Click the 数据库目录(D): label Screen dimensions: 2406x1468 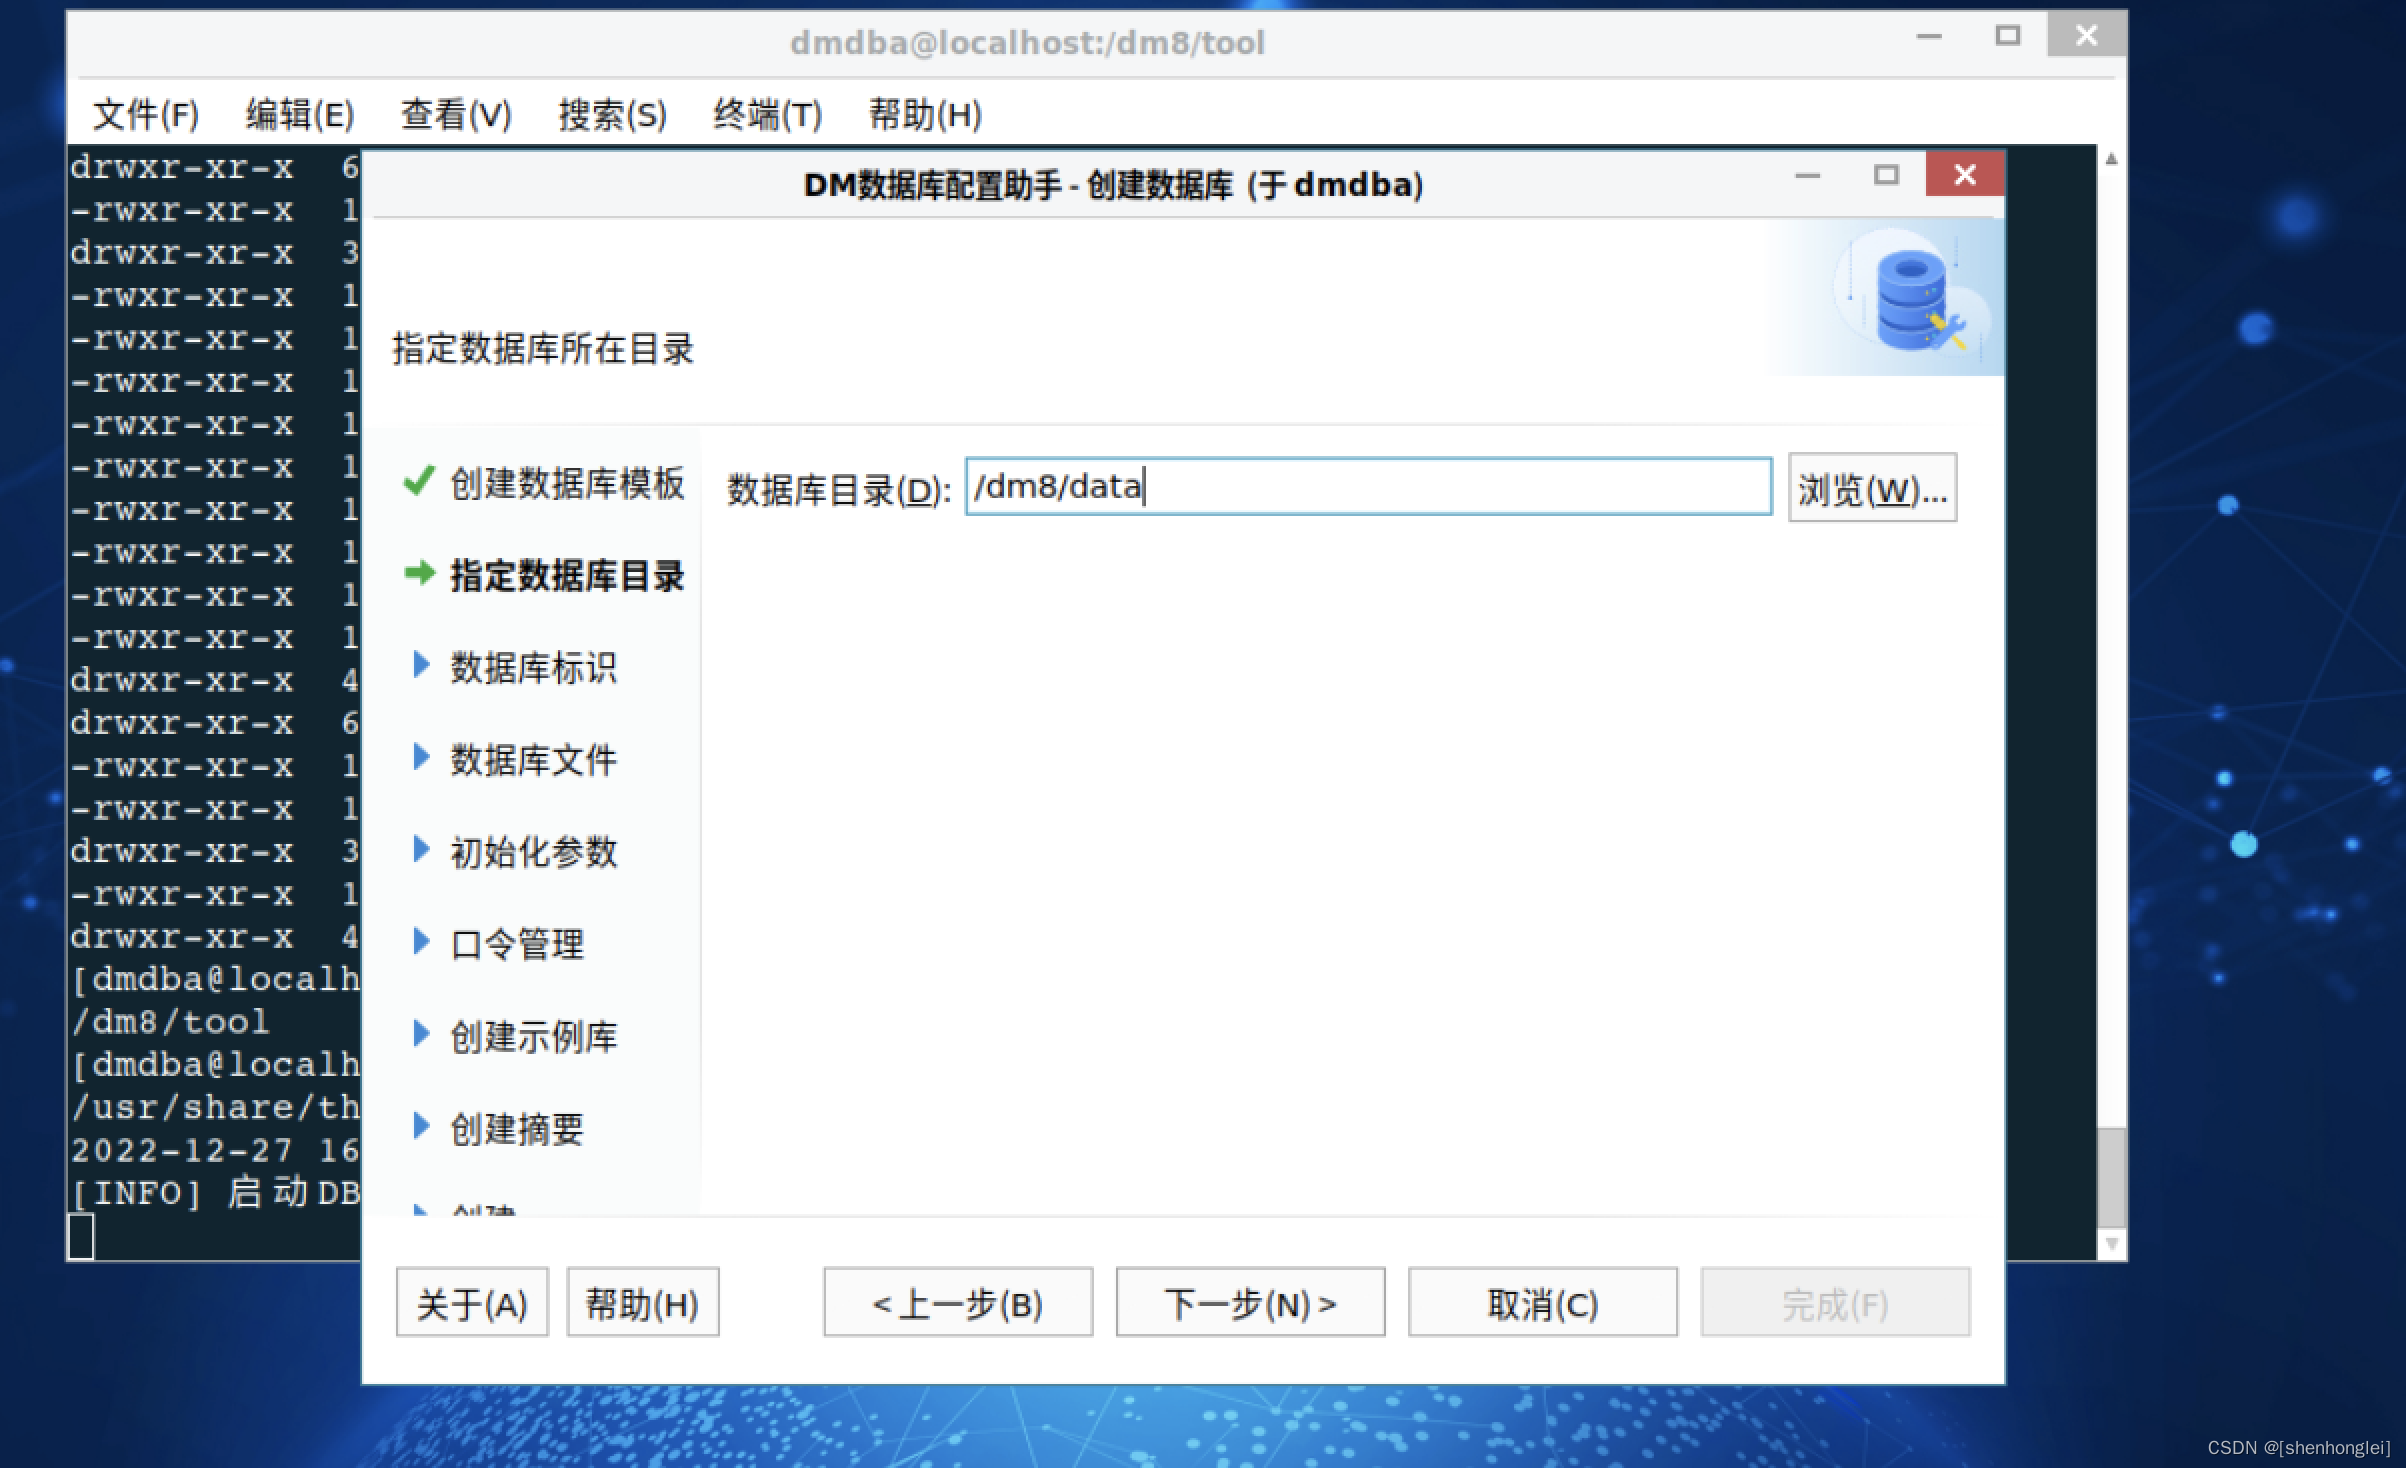tap(839, 490)
